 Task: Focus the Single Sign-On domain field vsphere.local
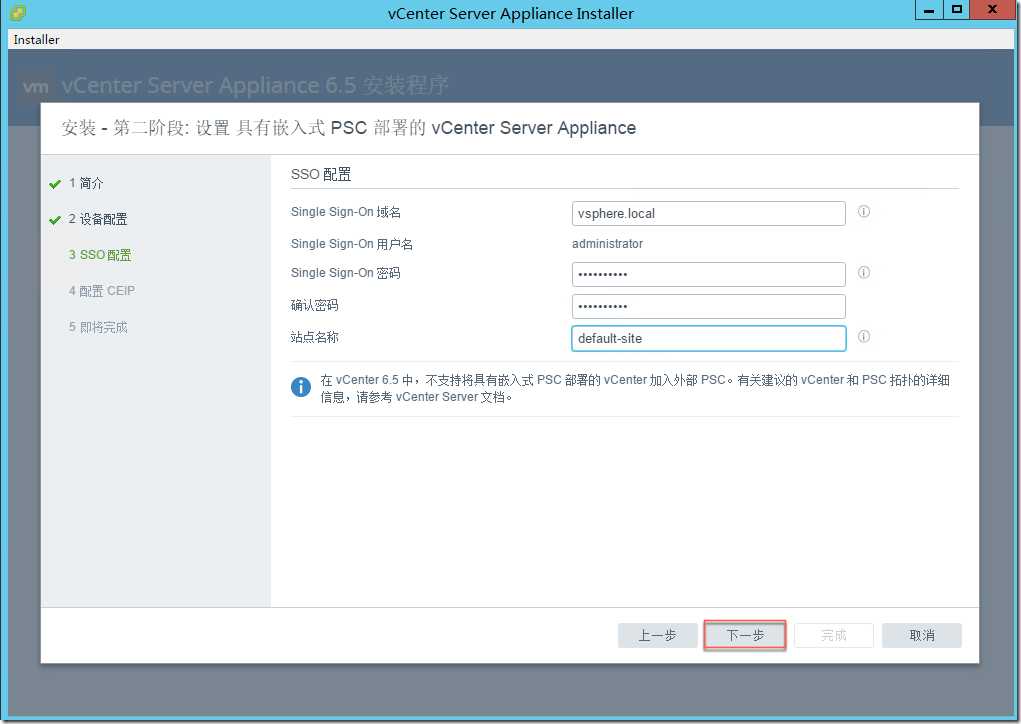pos(708,214)
